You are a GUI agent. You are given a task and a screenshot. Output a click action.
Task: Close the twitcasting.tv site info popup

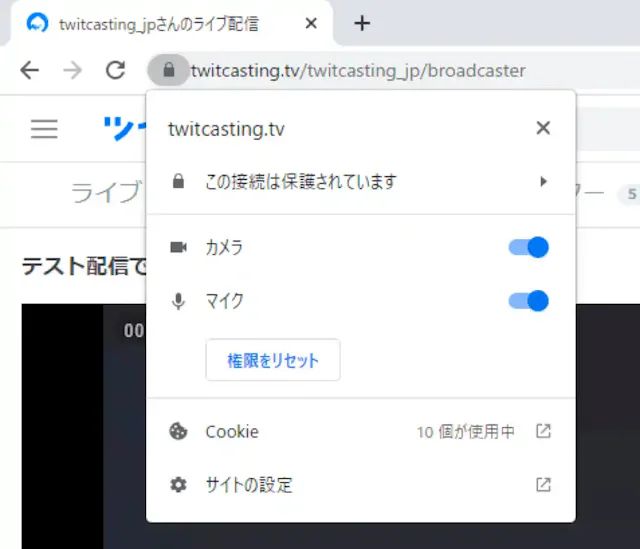click(x=543, y=128)
